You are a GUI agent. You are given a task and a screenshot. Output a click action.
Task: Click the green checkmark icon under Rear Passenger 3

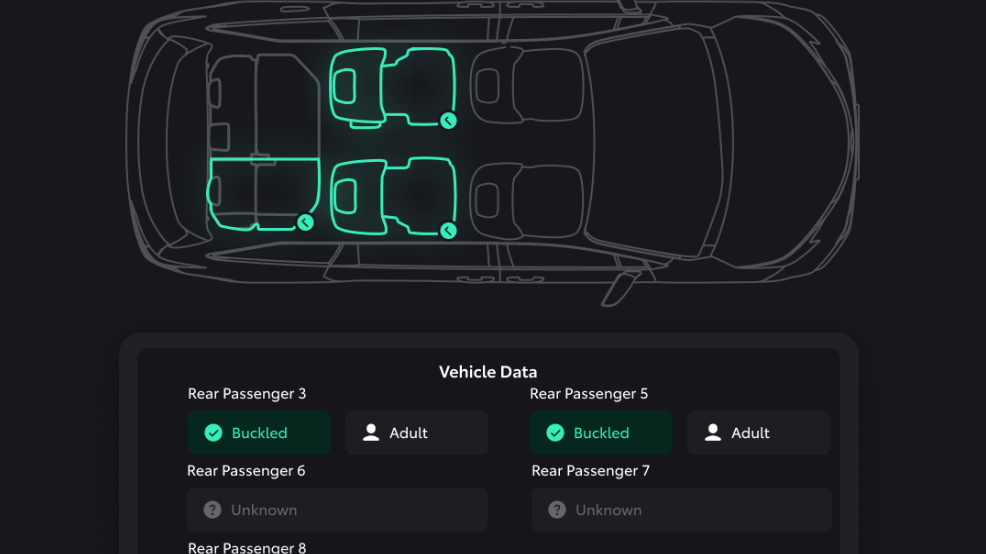click(213, 433)
